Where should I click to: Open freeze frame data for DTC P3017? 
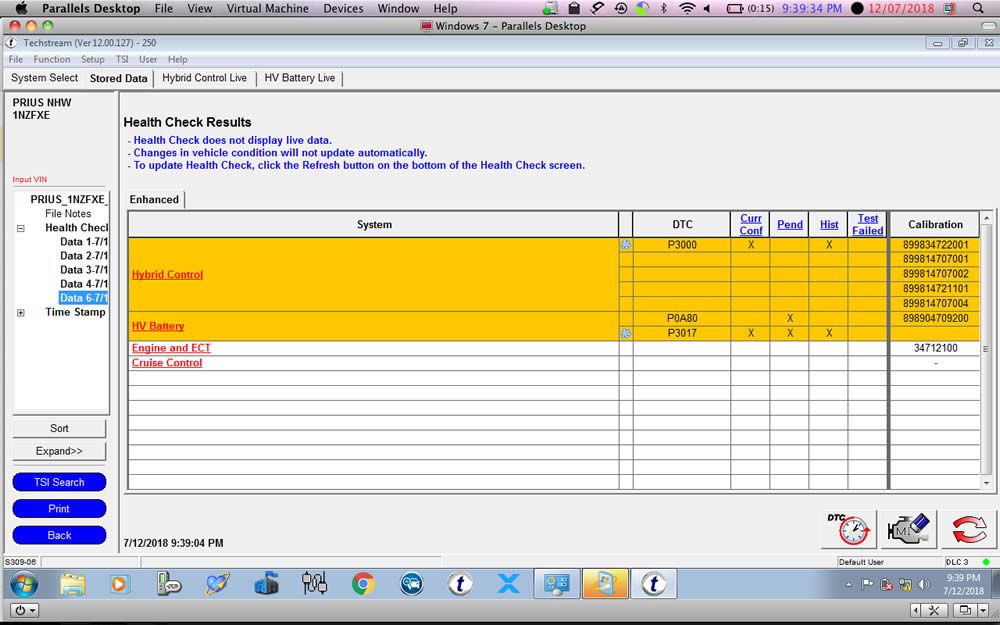pos(626,333)
